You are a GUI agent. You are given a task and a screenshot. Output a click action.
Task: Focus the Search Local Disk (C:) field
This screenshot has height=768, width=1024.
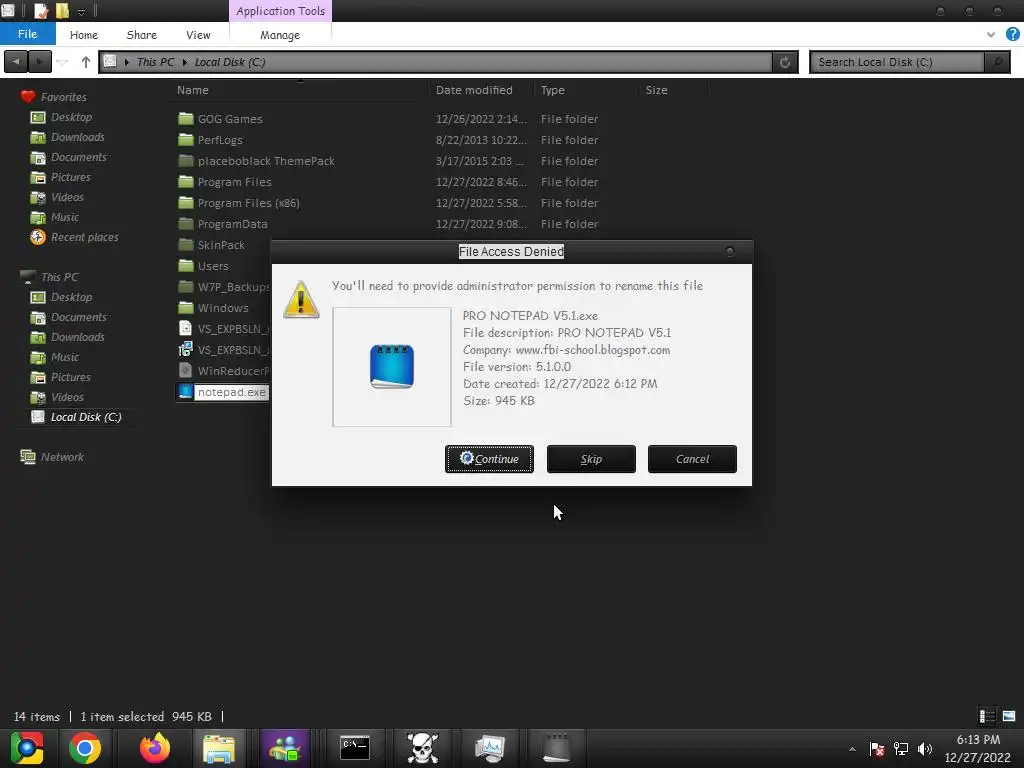point(897,62)
